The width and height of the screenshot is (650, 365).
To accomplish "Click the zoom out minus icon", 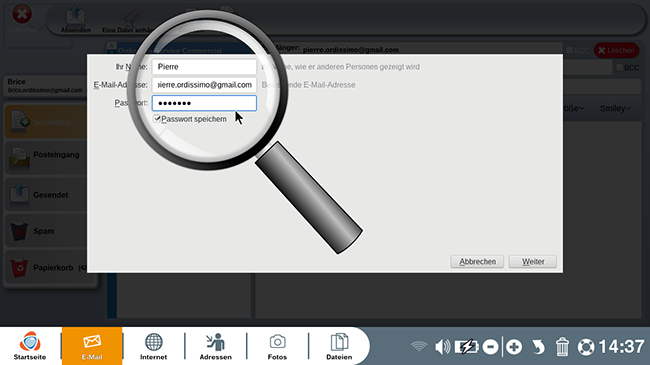I will [490, 347].
